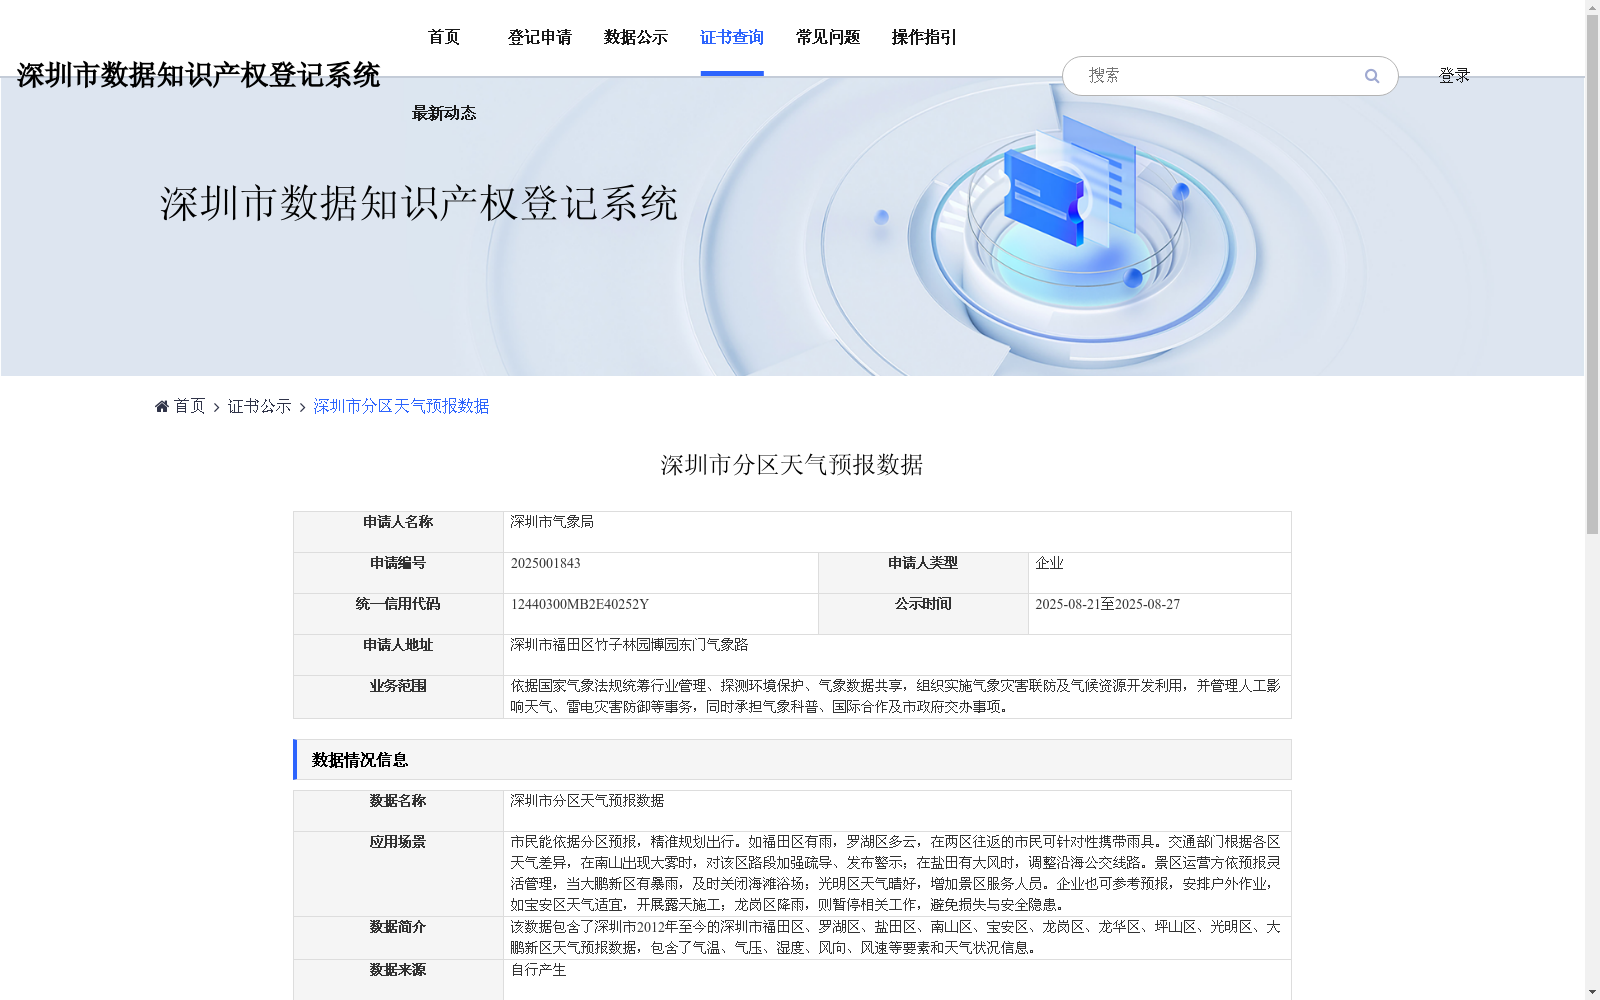Click the 企业 link in applicant type
Screen dimensions: 1600x1000
click(x=1049, y=563)
